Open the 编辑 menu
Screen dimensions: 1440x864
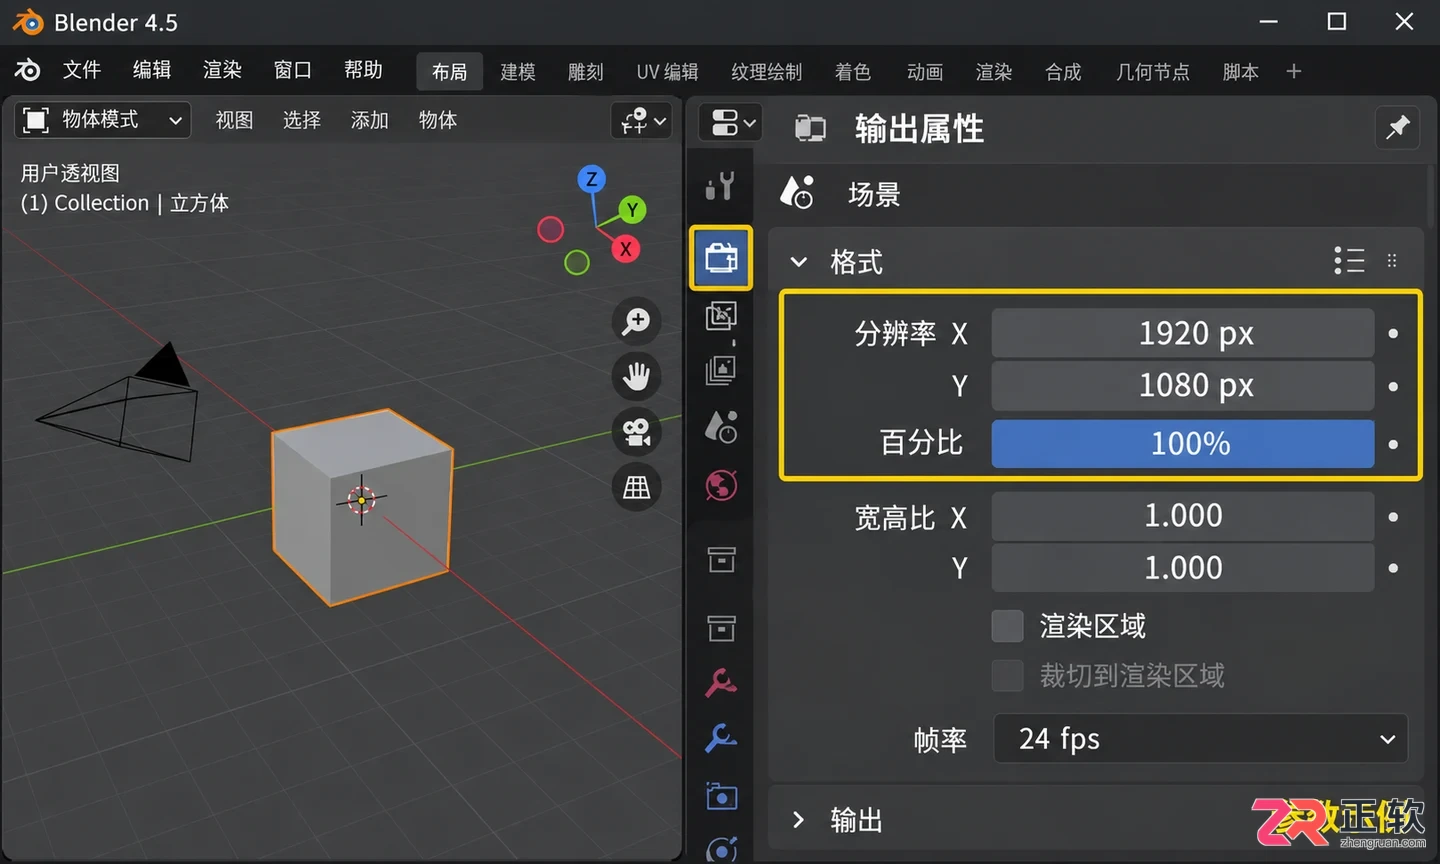(x=152, y=70)
